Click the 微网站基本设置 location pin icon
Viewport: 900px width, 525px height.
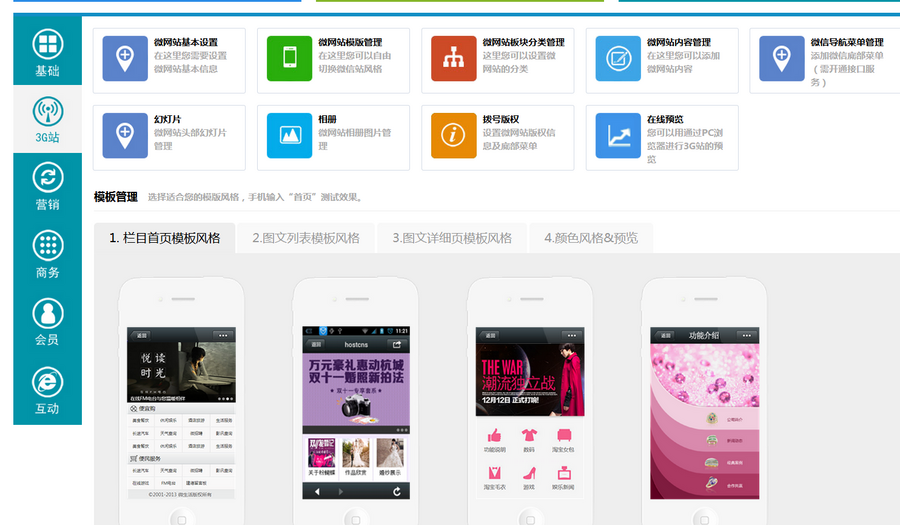point(125,59)
